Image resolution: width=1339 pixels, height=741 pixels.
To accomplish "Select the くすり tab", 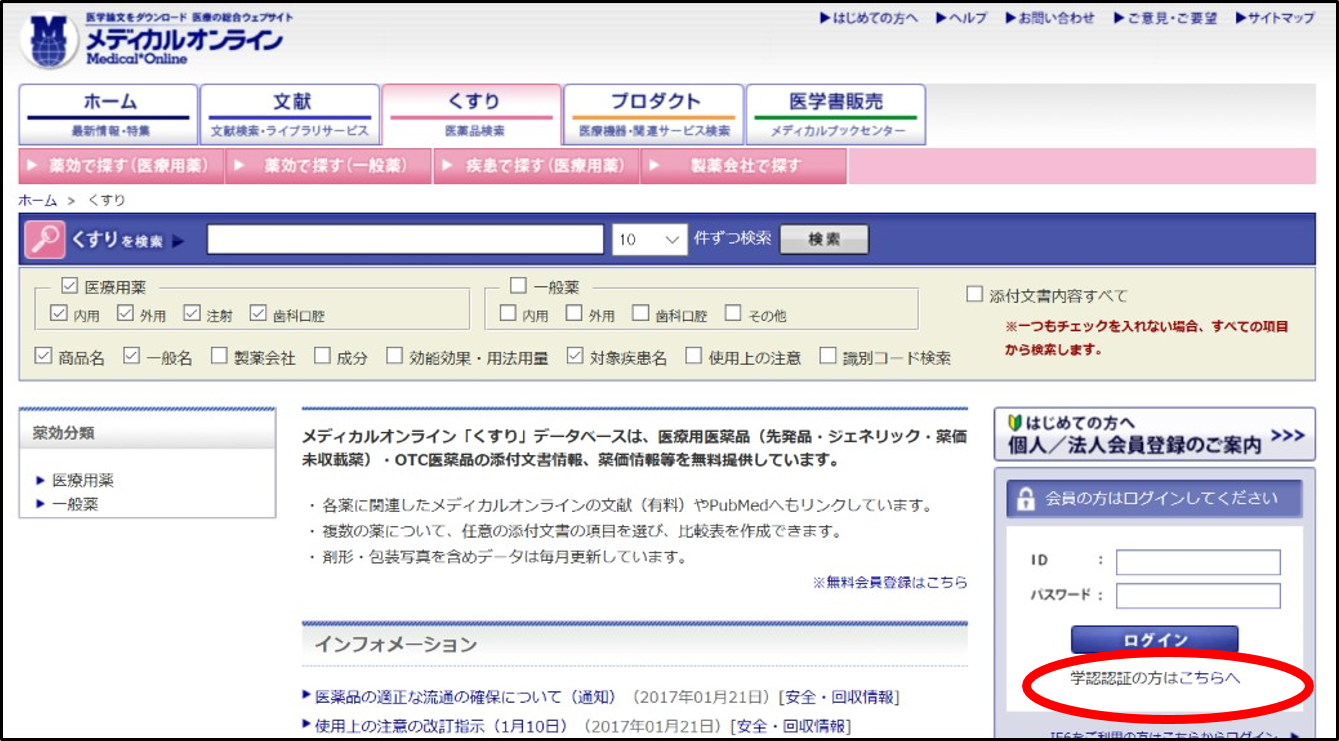I will [472, 114].
